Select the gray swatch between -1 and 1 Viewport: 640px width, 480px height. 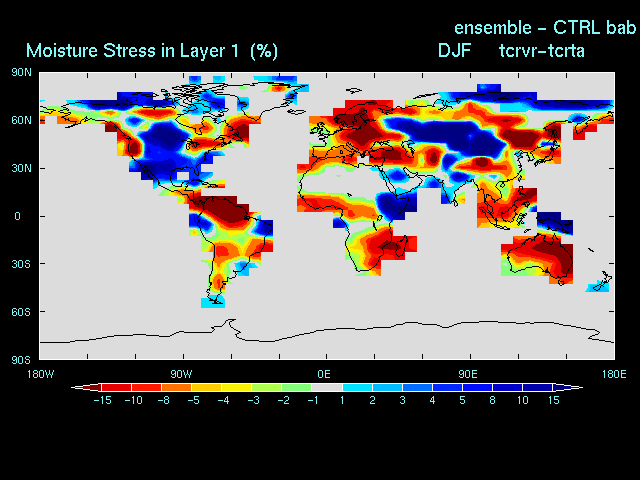(x=326, y=387)
